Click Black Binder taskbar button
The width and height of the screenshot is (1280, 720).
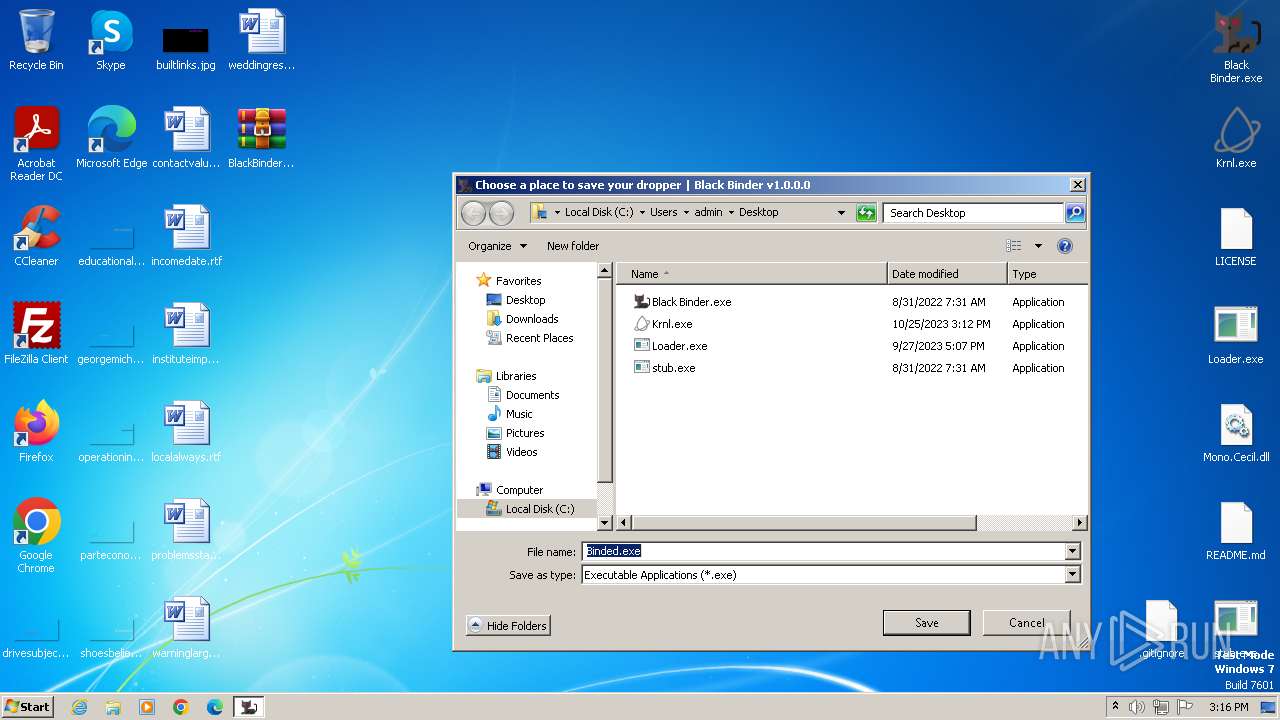point(249,707)
